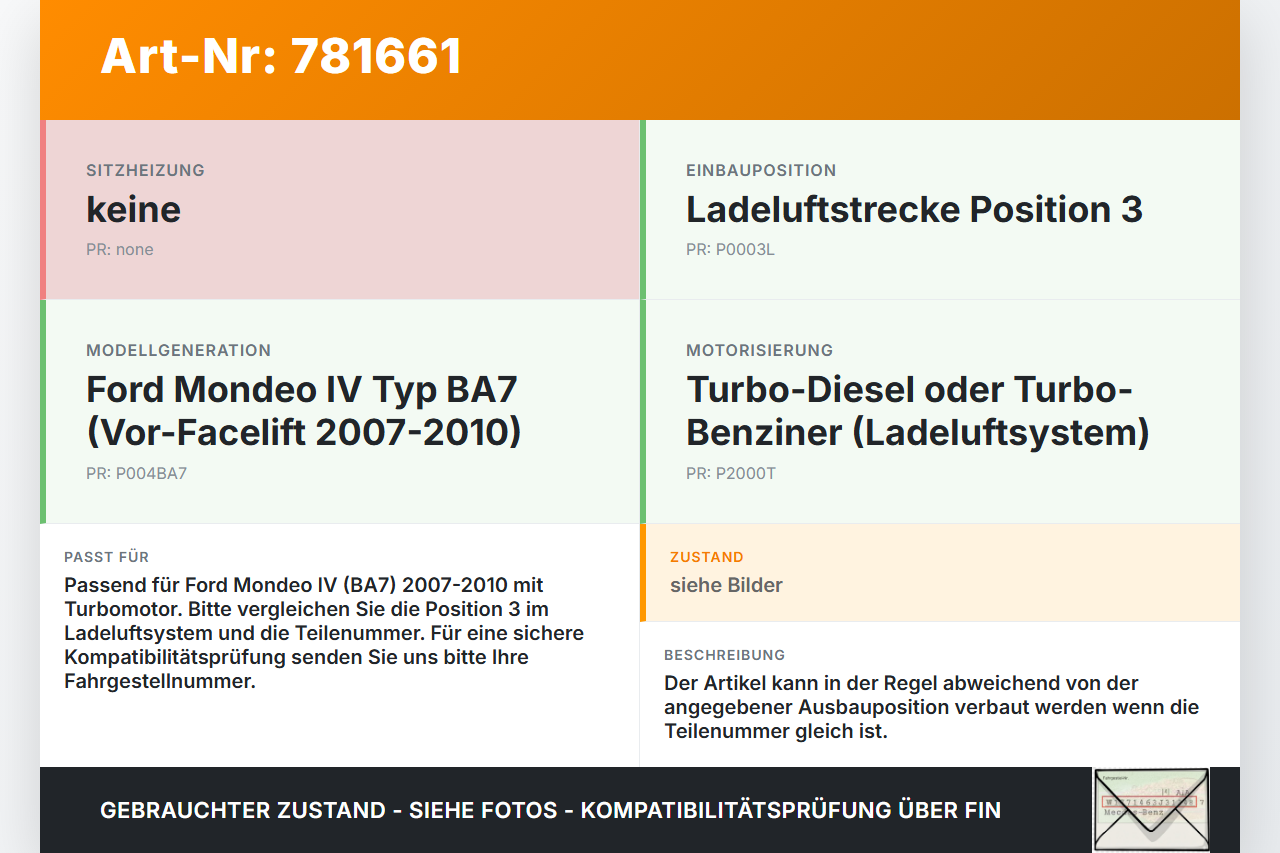
Task: Click the PR code P0003L text
Action: point(730,250)
